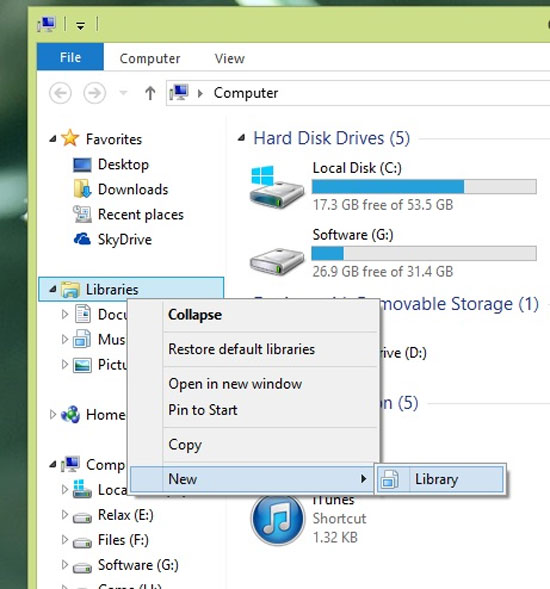Click the Relax (E:) drive icon
The image size is (550, 589).
click(x=82, y=517)
